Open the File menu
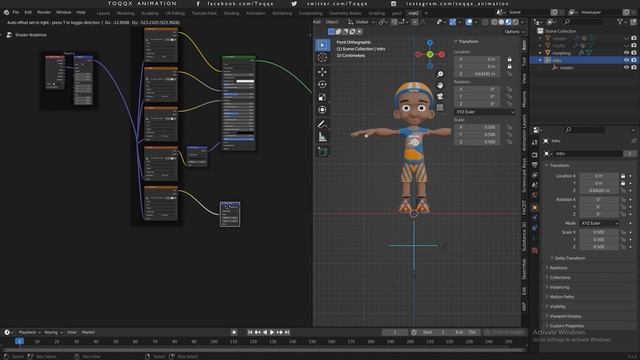 [x=16, y=12]
